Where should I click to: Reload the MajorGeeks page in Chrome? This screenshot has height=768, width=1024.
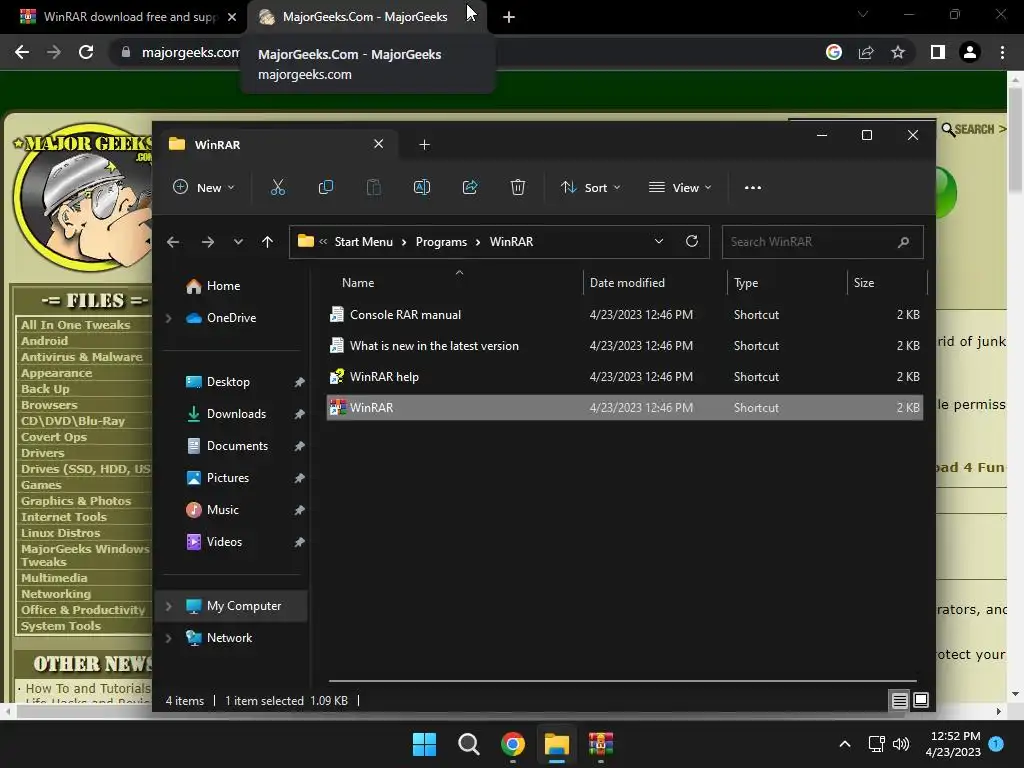[x=86, y=52]
